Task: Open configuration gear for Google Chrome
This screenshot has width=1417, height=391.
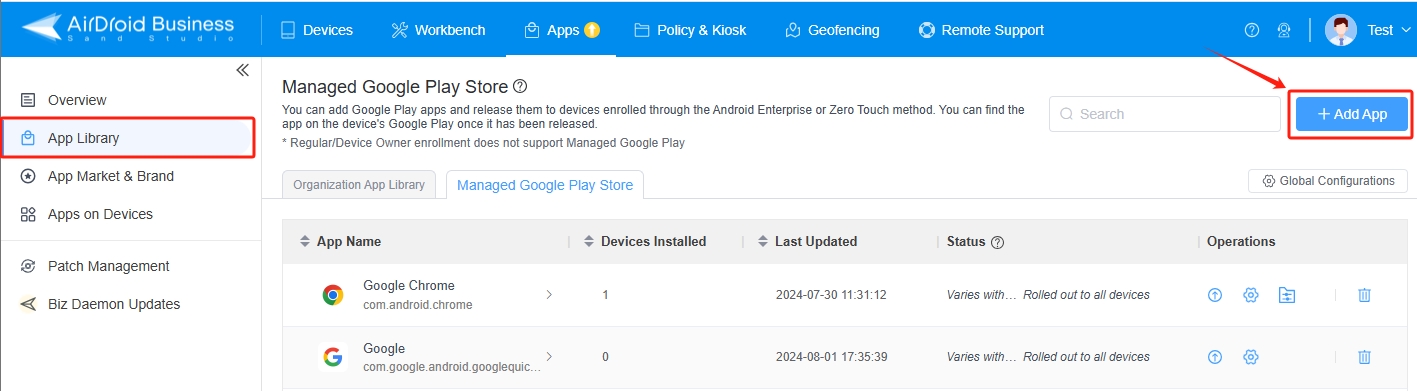Action: pos(1250,295)
